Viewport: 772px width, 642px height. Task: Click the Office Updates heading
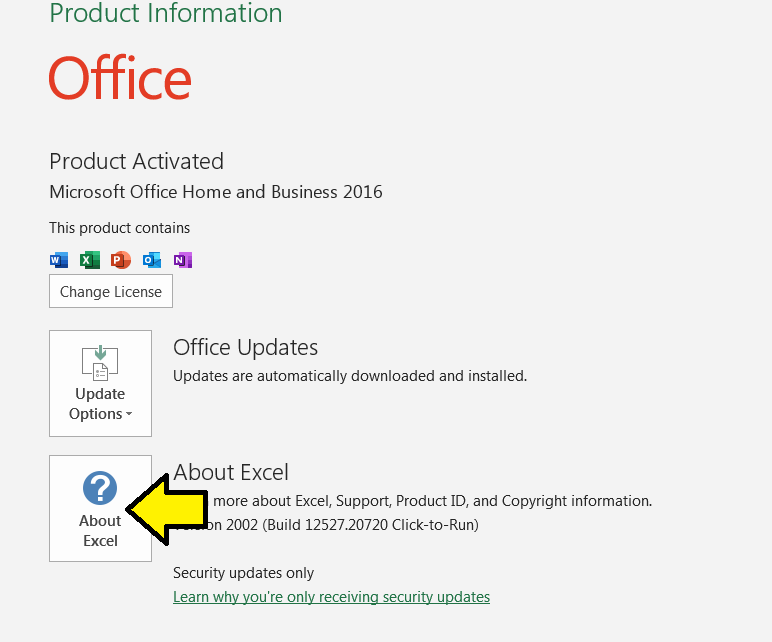(x=245, y=347)
